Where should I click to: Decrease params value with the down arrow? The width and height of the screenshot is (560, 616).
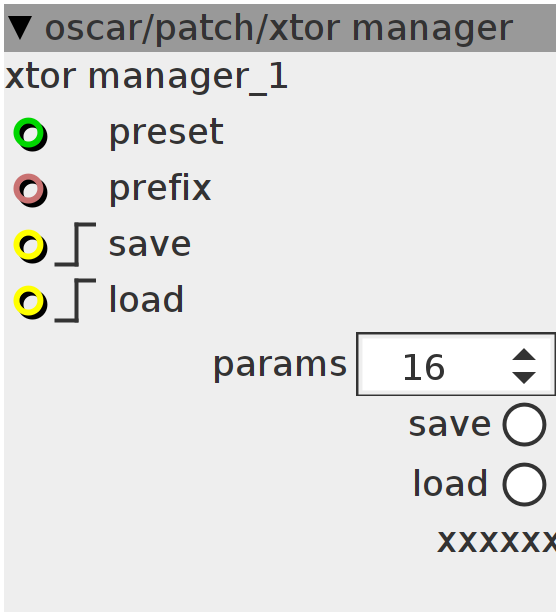(x=524, y=378)
